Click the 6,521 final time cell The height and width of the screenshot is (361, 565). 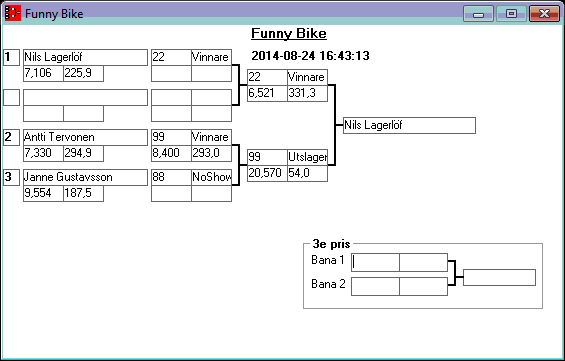click(x=267, y=93)
